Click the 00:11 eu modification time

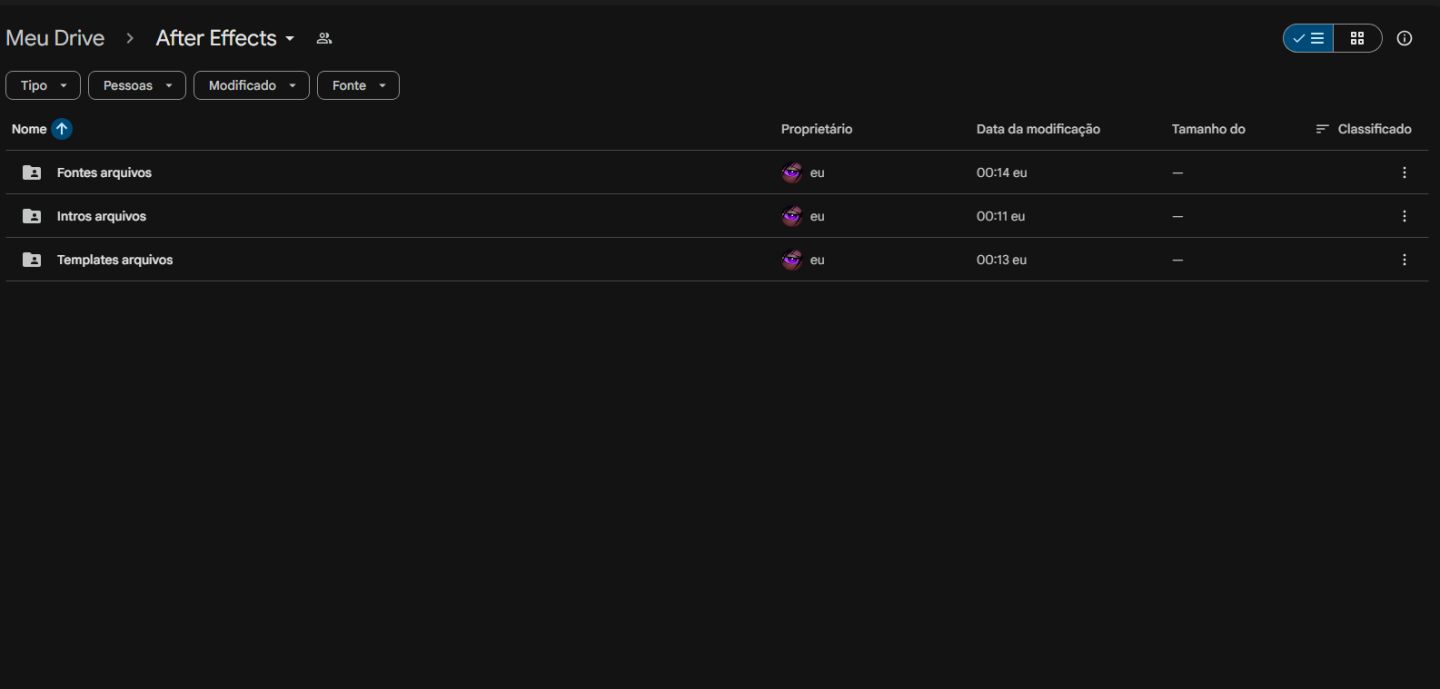point(1001,216)
